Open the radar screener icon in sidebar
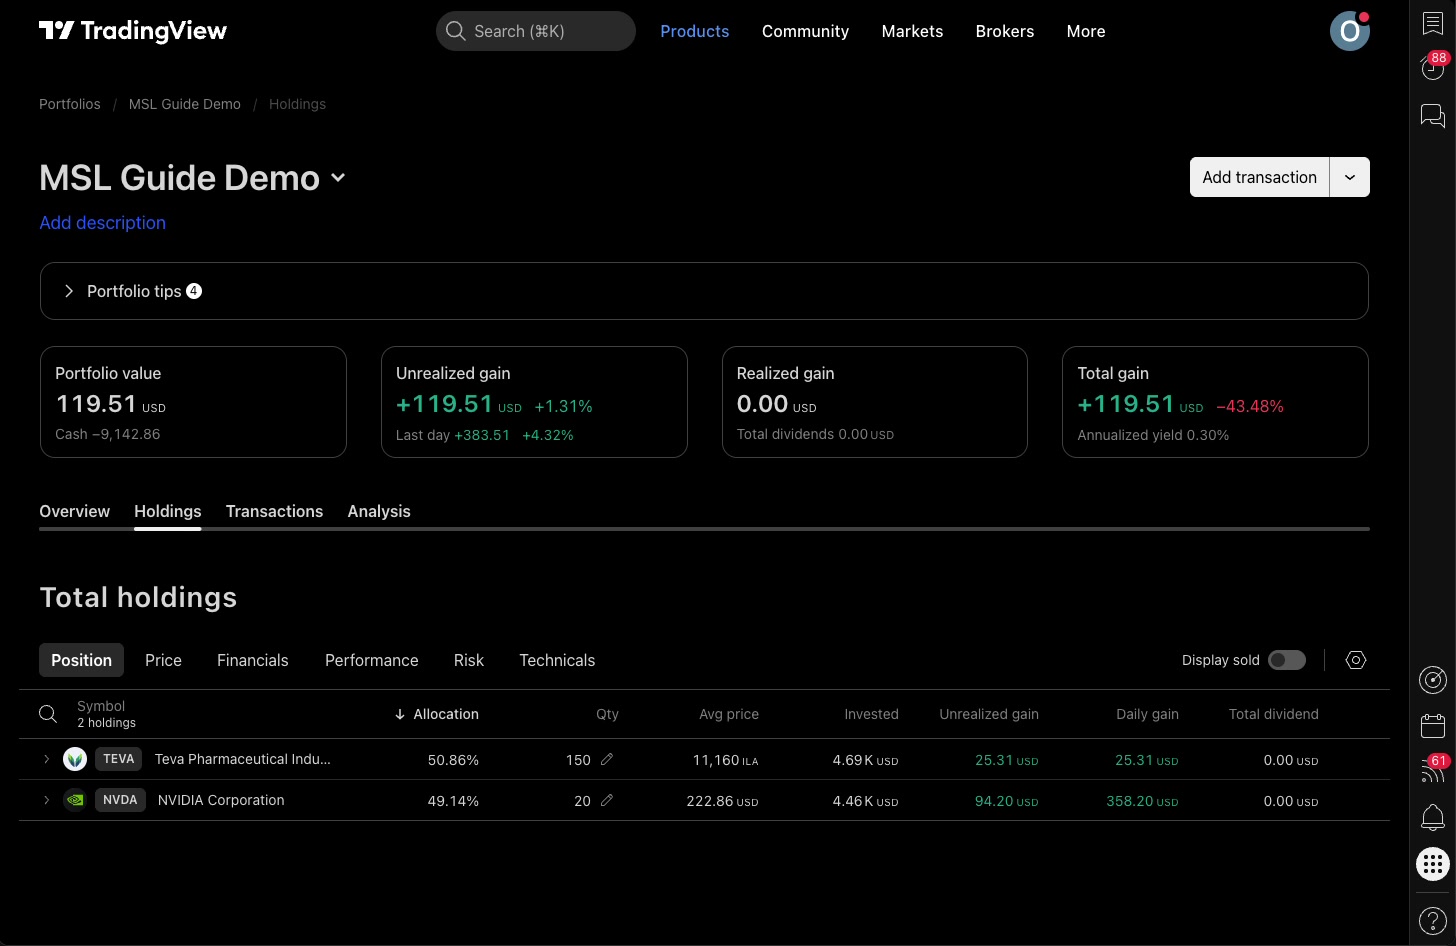1456x946 pixels. [x=1433, y=680]
